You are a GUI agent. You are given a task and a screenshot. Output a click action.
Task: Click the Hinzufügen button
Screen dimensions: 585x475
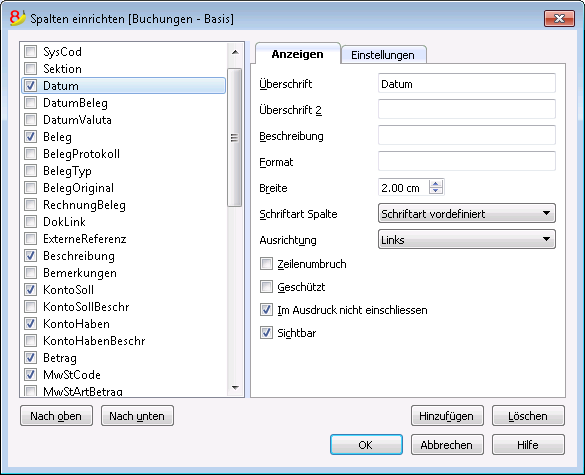tap(447, 416)
